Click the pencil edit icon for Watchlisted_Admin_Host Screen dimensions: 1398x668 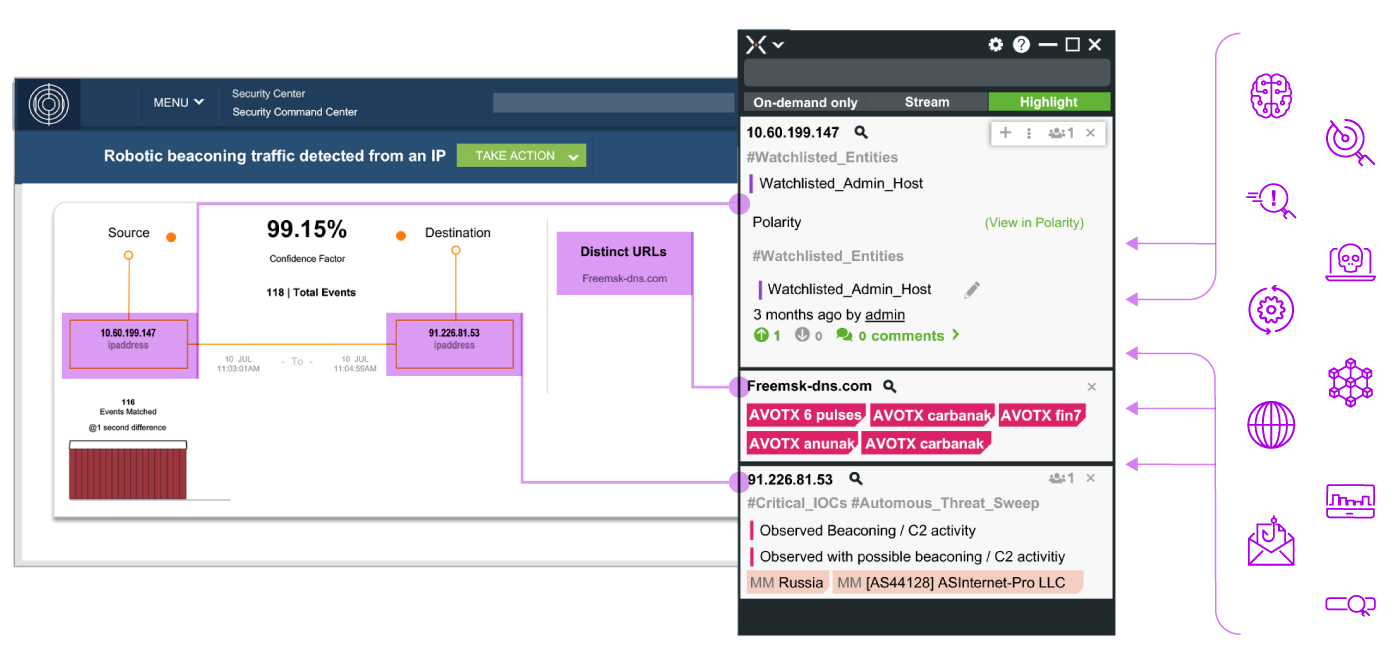[x=972, y=290]
